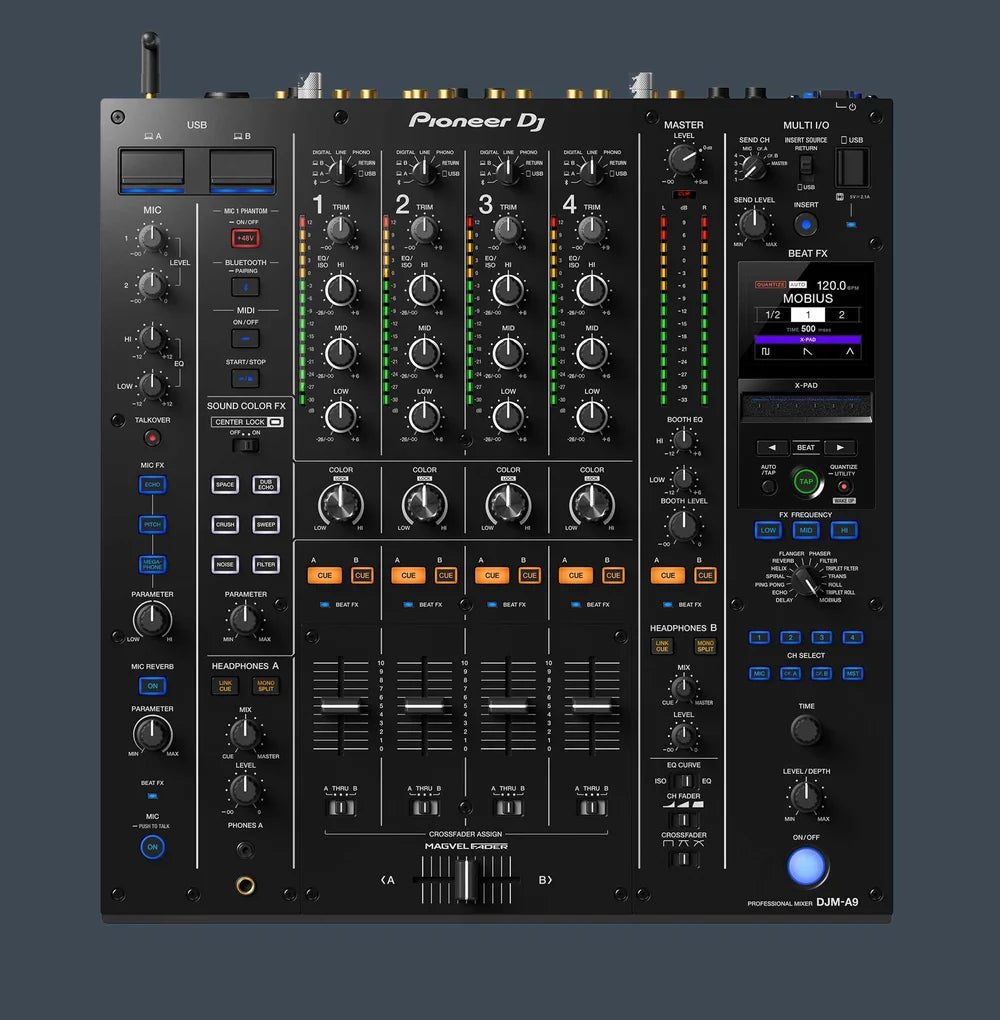Select the LOW FX frequency button

[x=768, y=530]
